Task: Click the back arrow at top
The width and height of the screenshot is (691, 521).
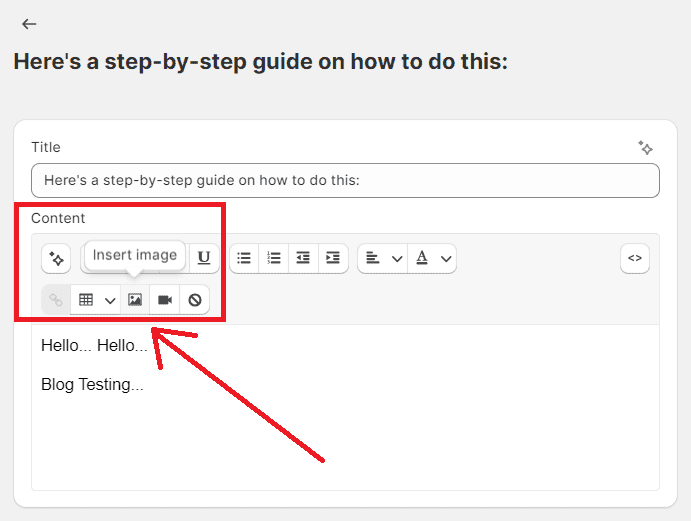Action: (x=29, y=24)
